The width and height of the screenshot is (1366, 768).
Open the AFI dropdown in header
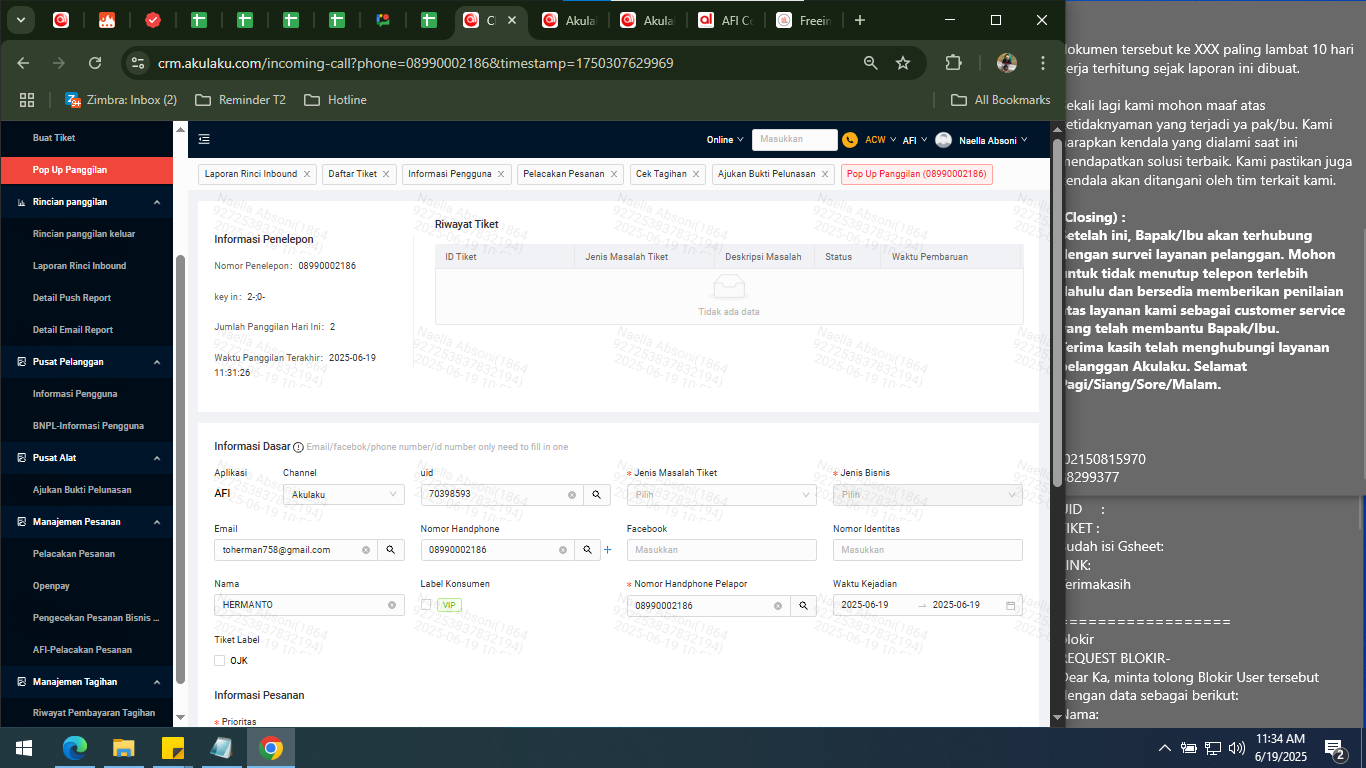pos(915,140)
